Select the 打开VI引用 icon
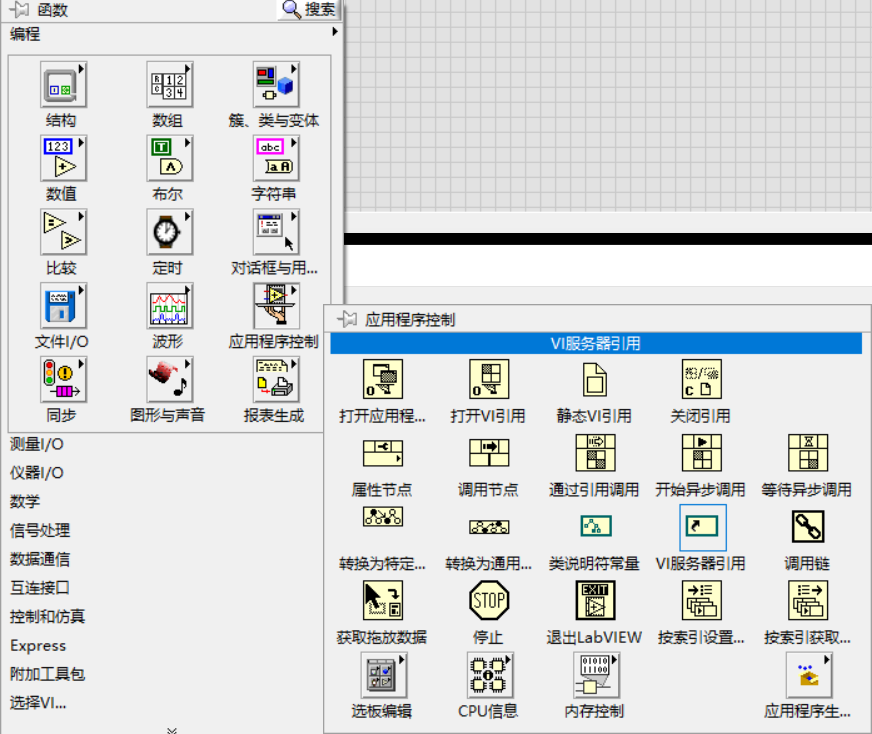 490,380
